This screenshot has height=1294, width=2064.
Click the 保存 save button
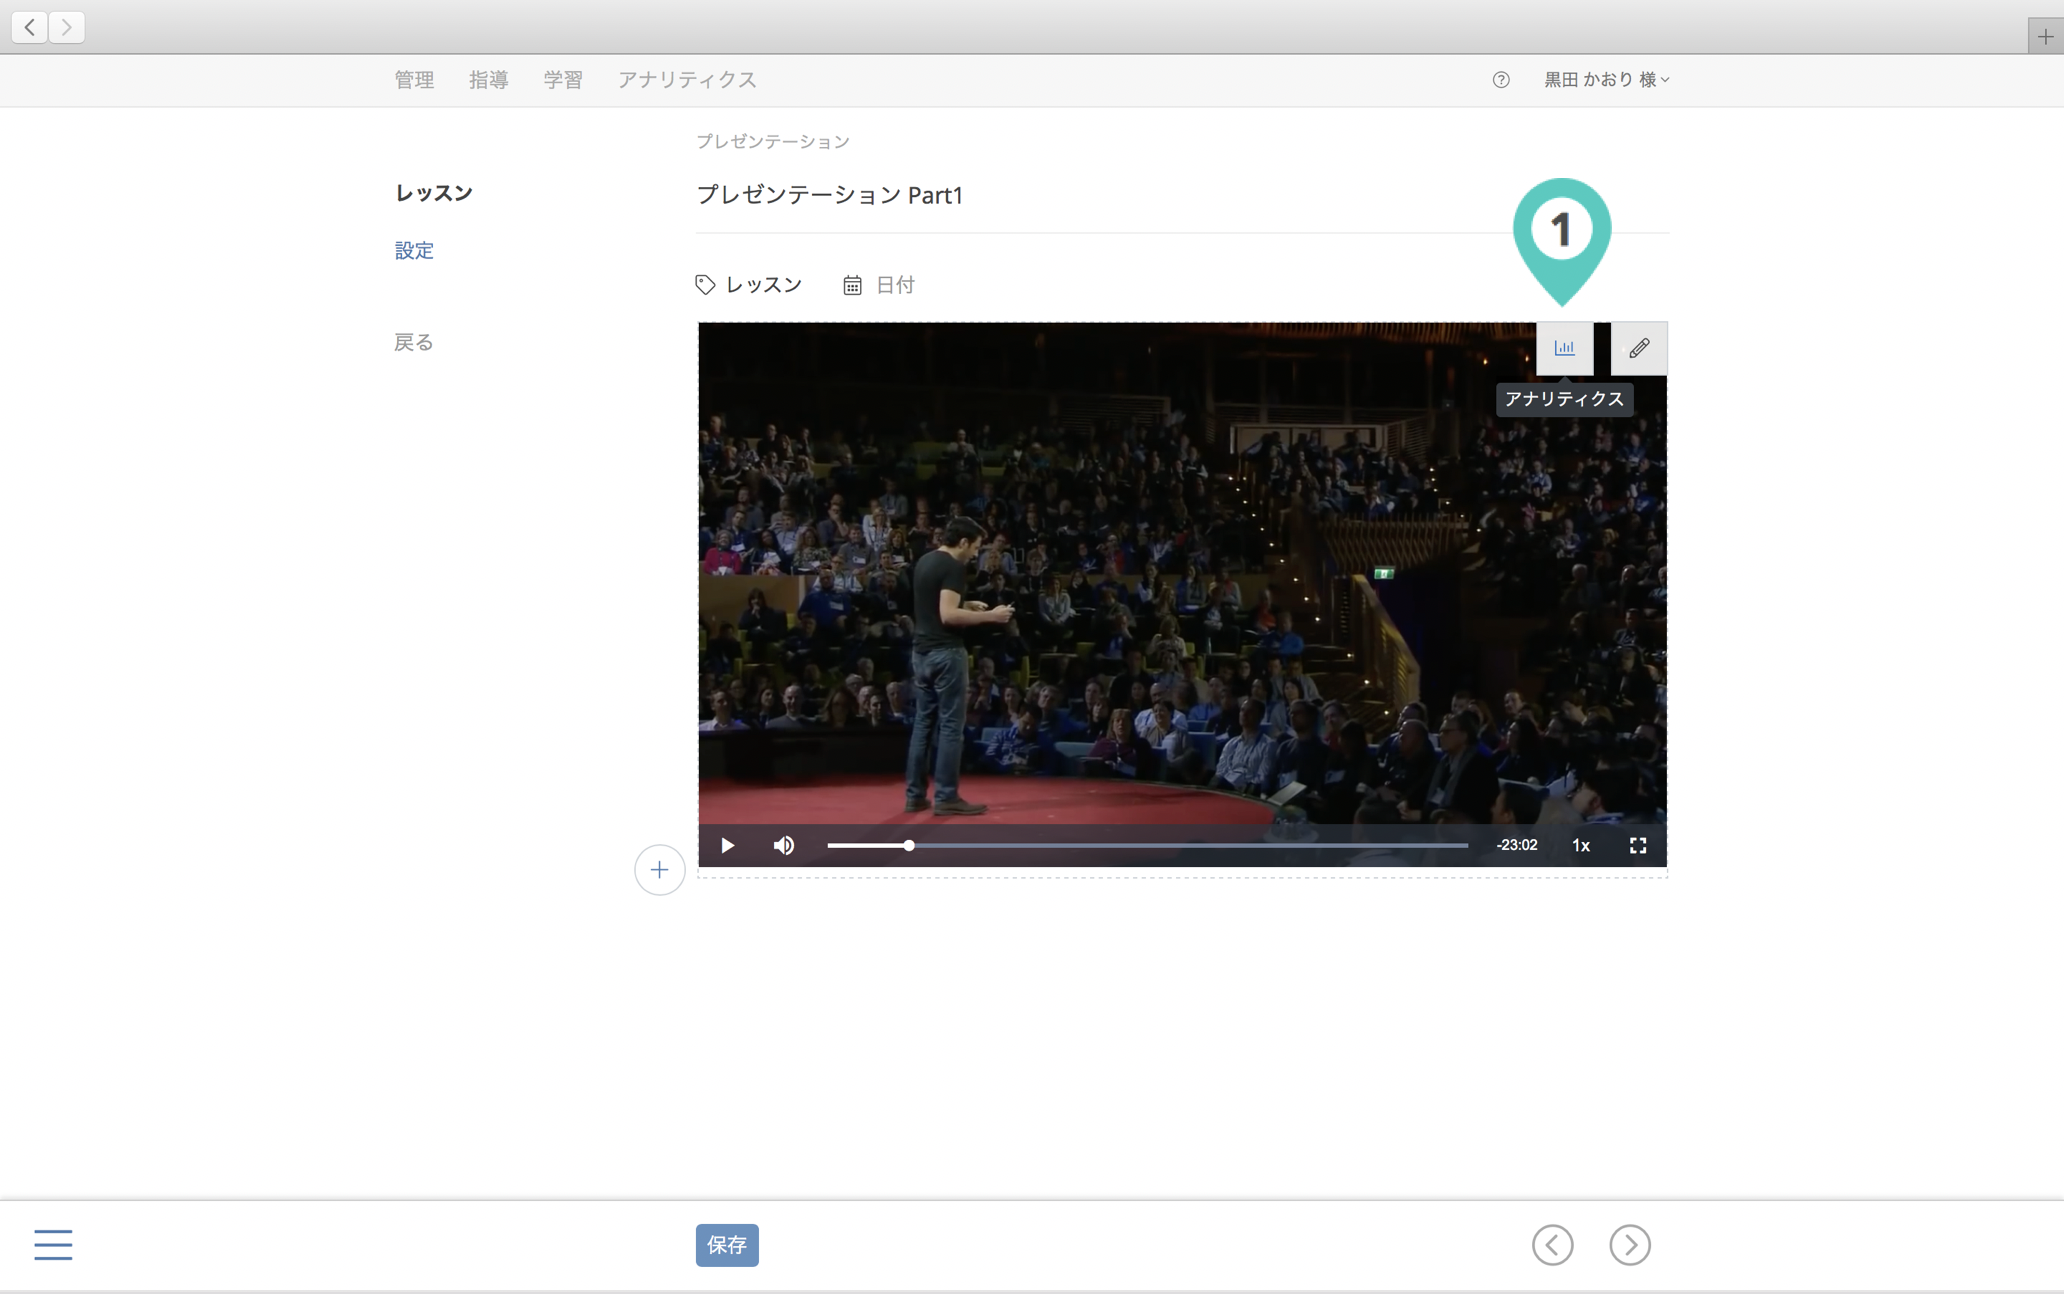(x=727, y=1244)
